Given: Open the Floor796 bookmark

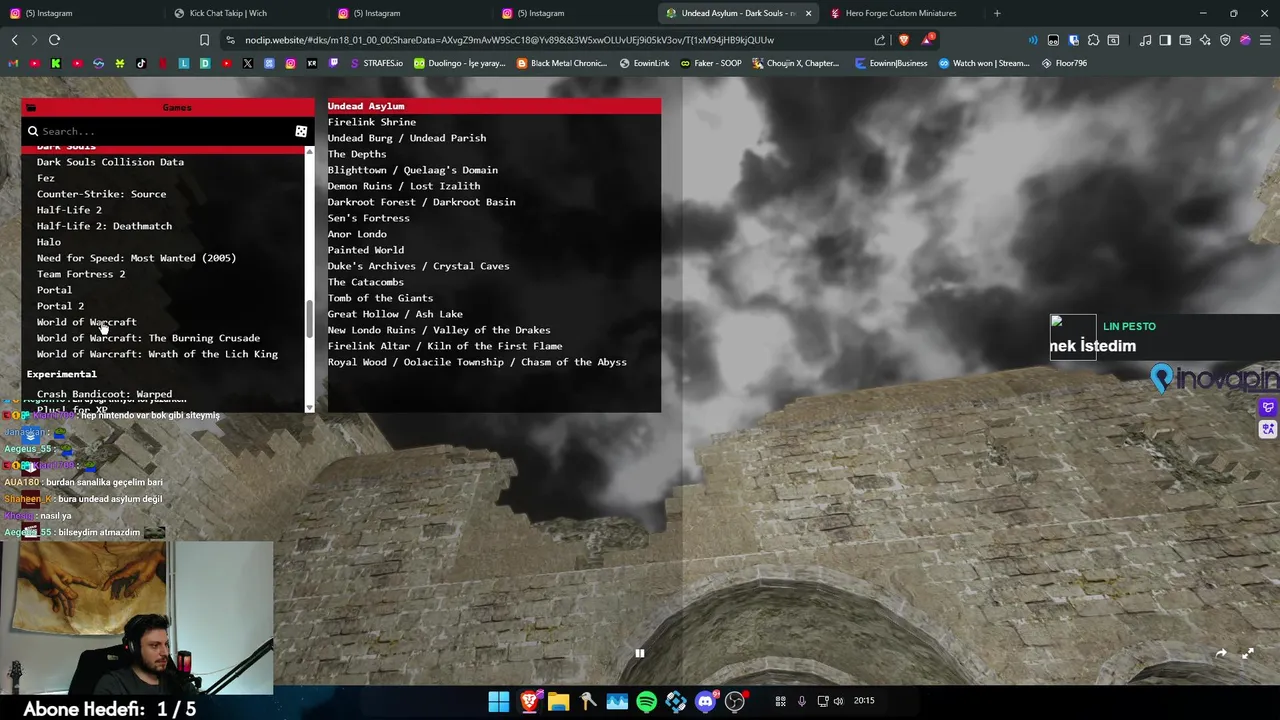Looking at the screenshot, I should click(1064, 63).
